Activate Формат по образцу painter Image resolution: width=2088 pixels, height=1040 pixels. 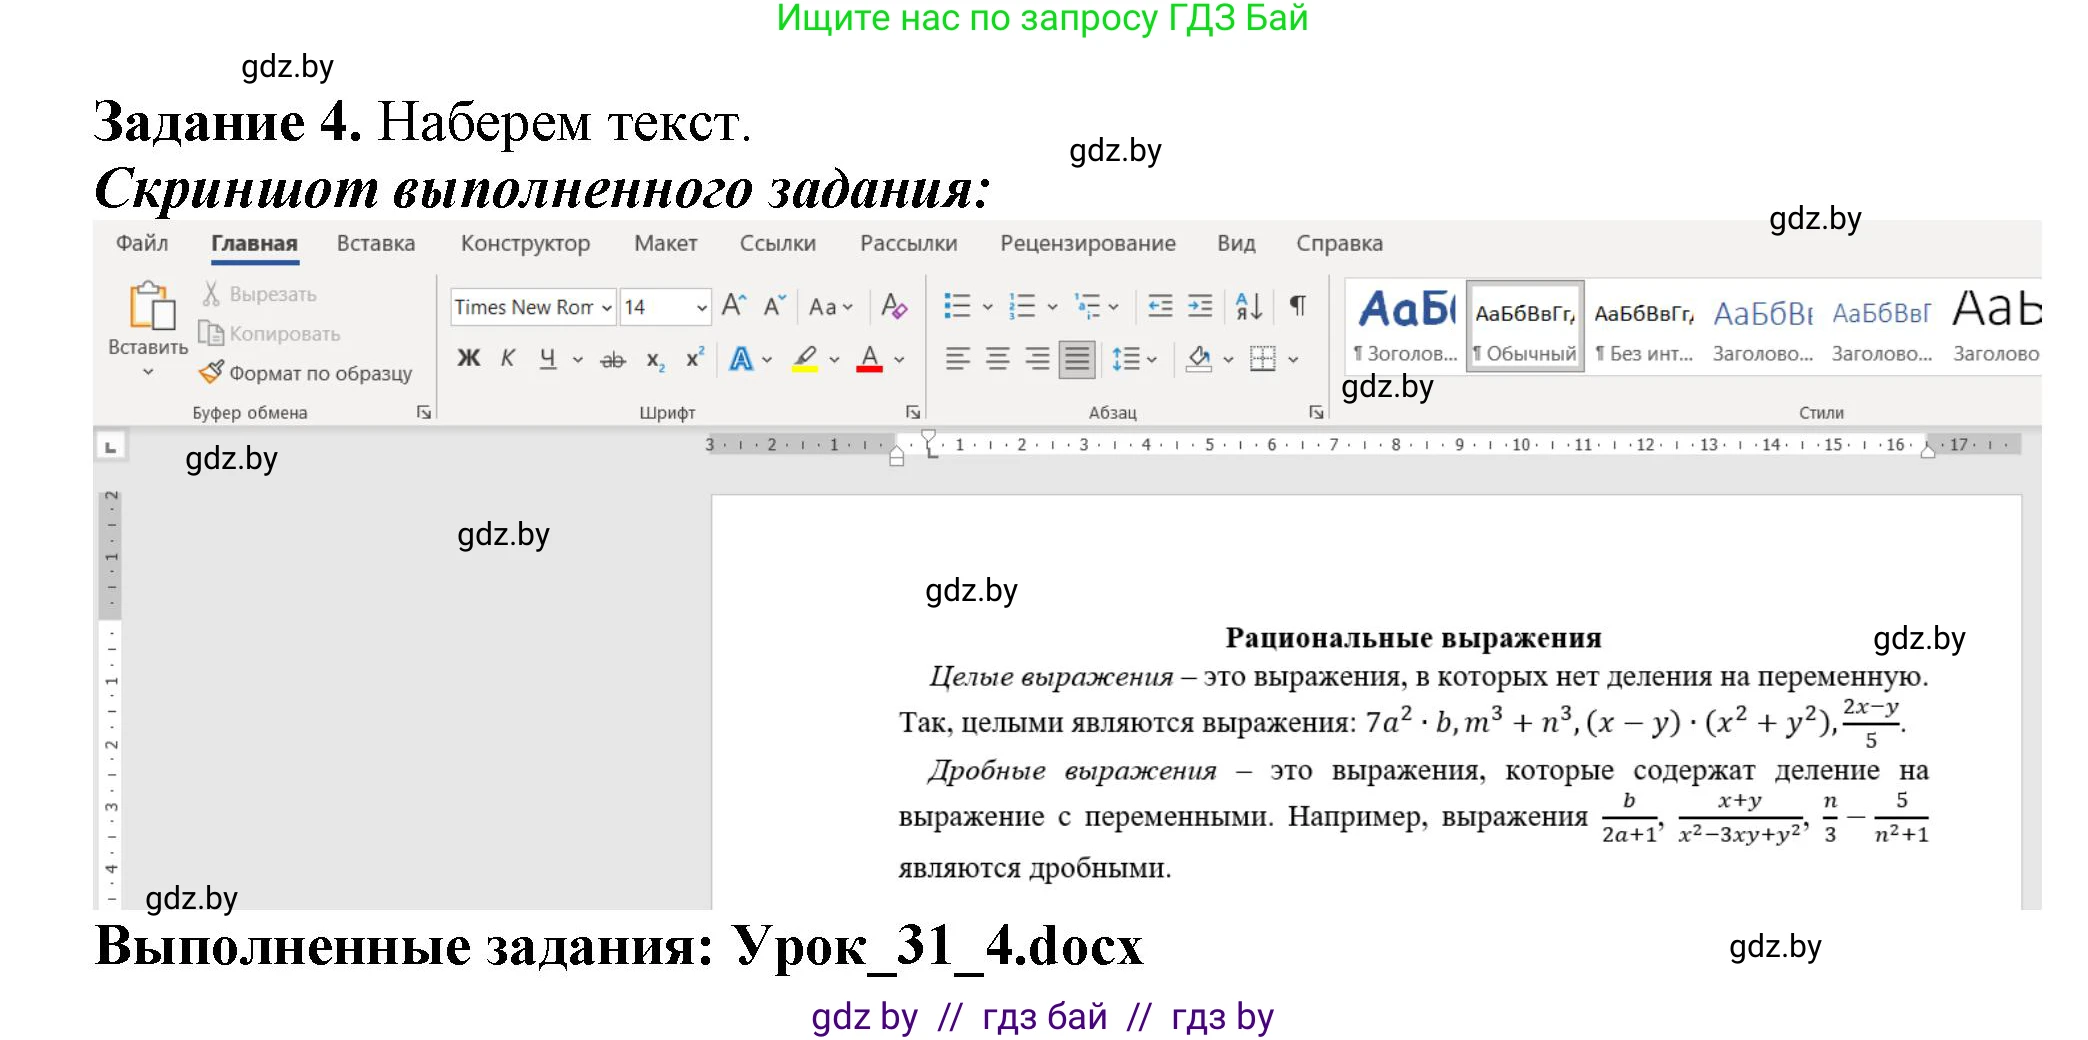click(310, 372)
